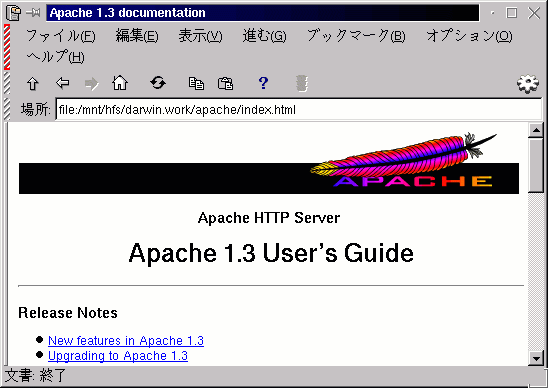
Task: Click the animated gear icon
Action: [x=528, y=84]
